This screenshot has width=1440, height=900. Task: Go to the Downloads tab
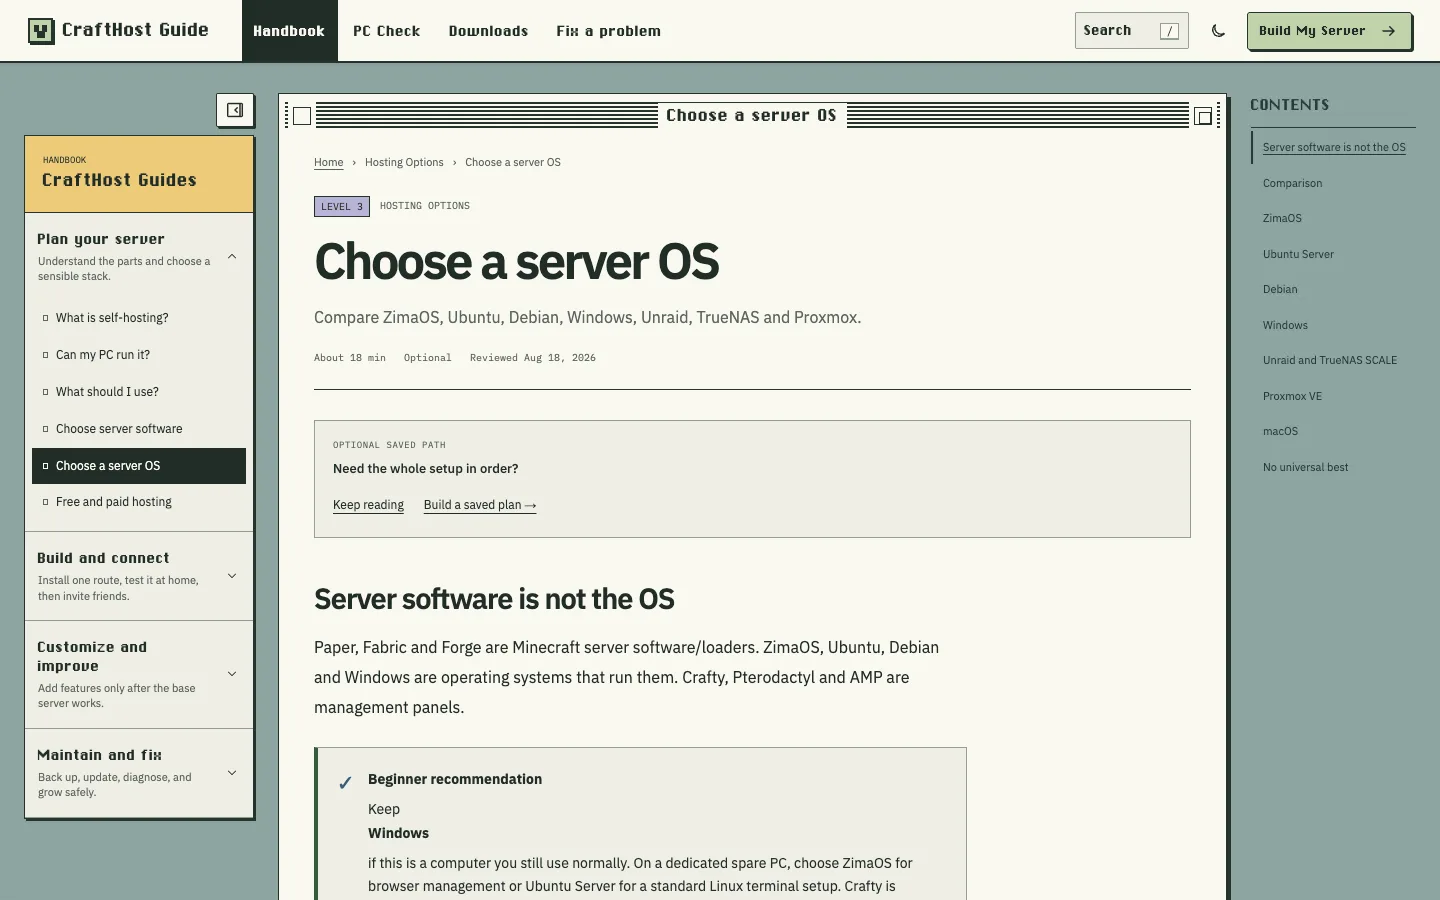tap(488, 31)
